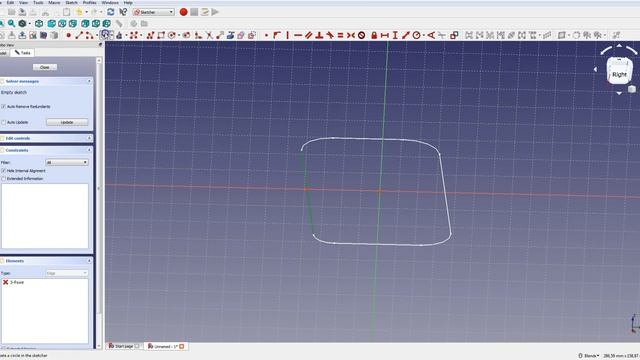The image size is (640, 360).
Task: Enable Auto Update checkbox
Action: (4, 122)
